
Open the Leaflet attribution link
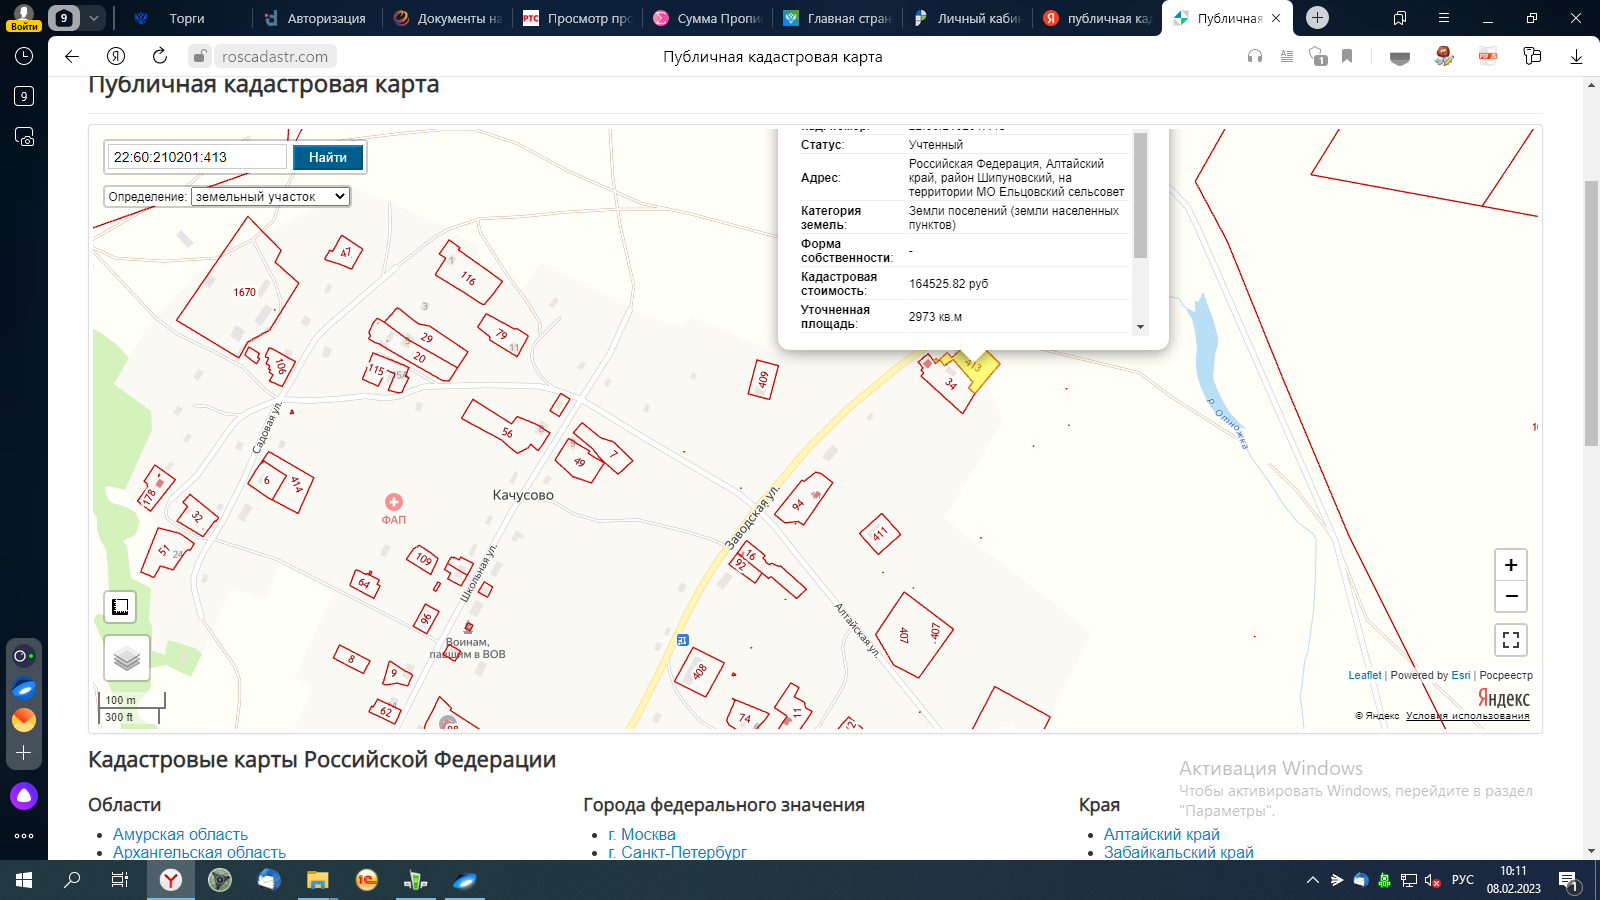click(1364, 675)
